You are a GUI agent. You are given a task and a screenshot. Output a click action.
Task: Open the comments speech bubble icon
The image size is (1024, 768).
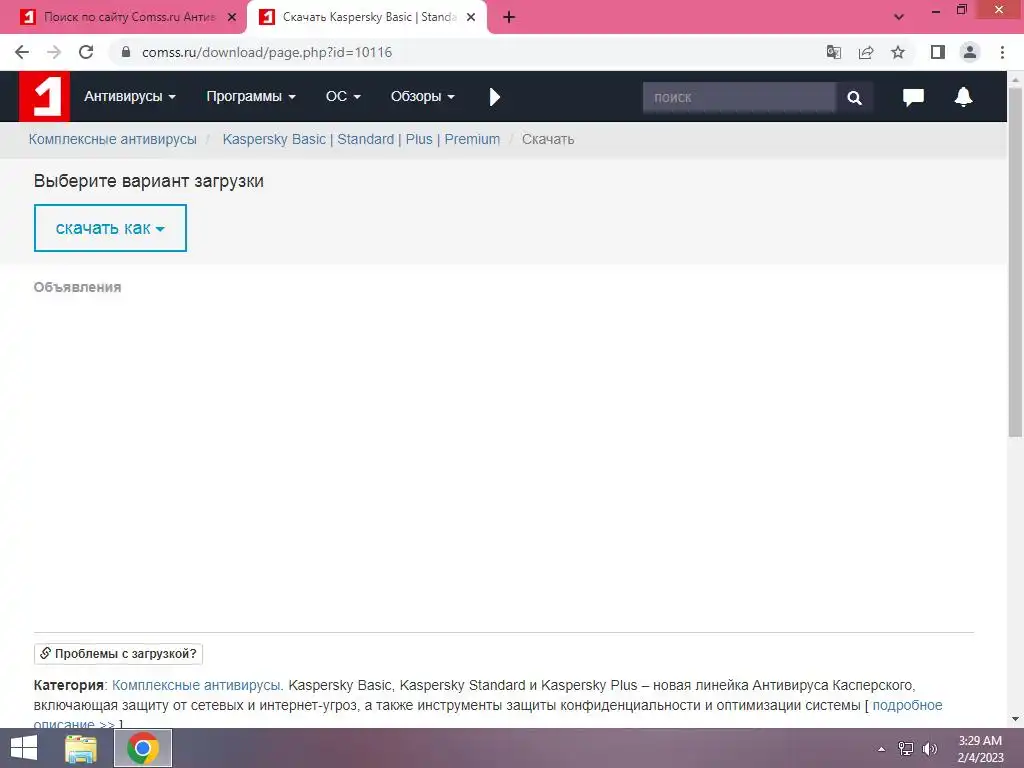[913, 97]
